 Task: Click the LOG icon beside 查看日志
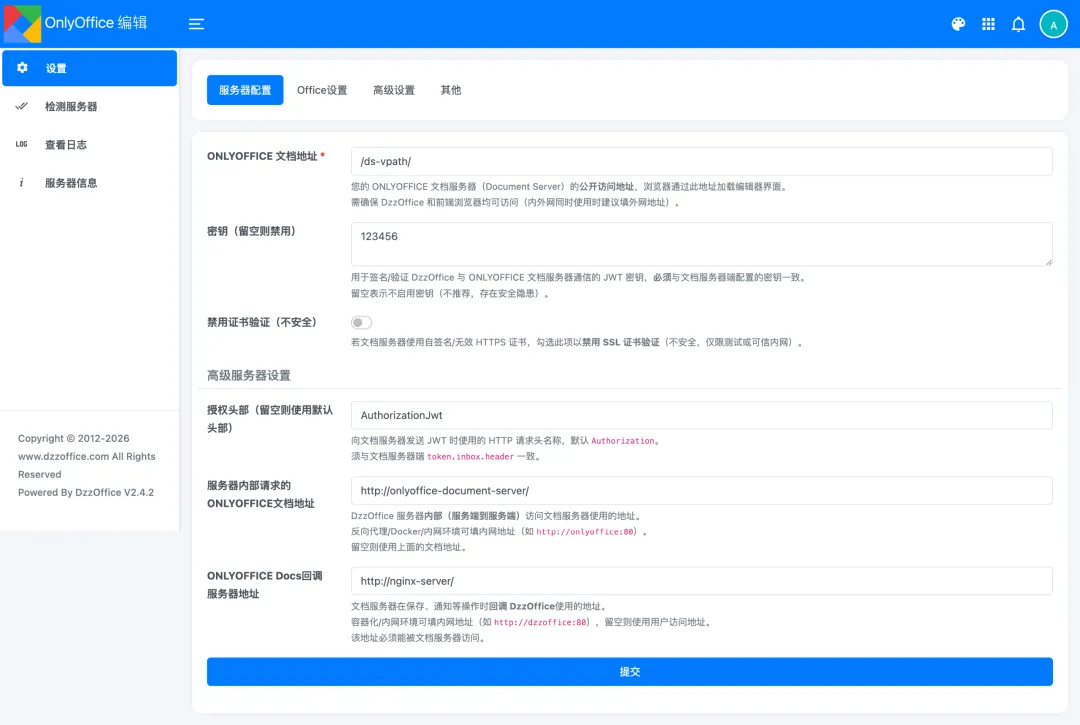(x=21, y=145)
